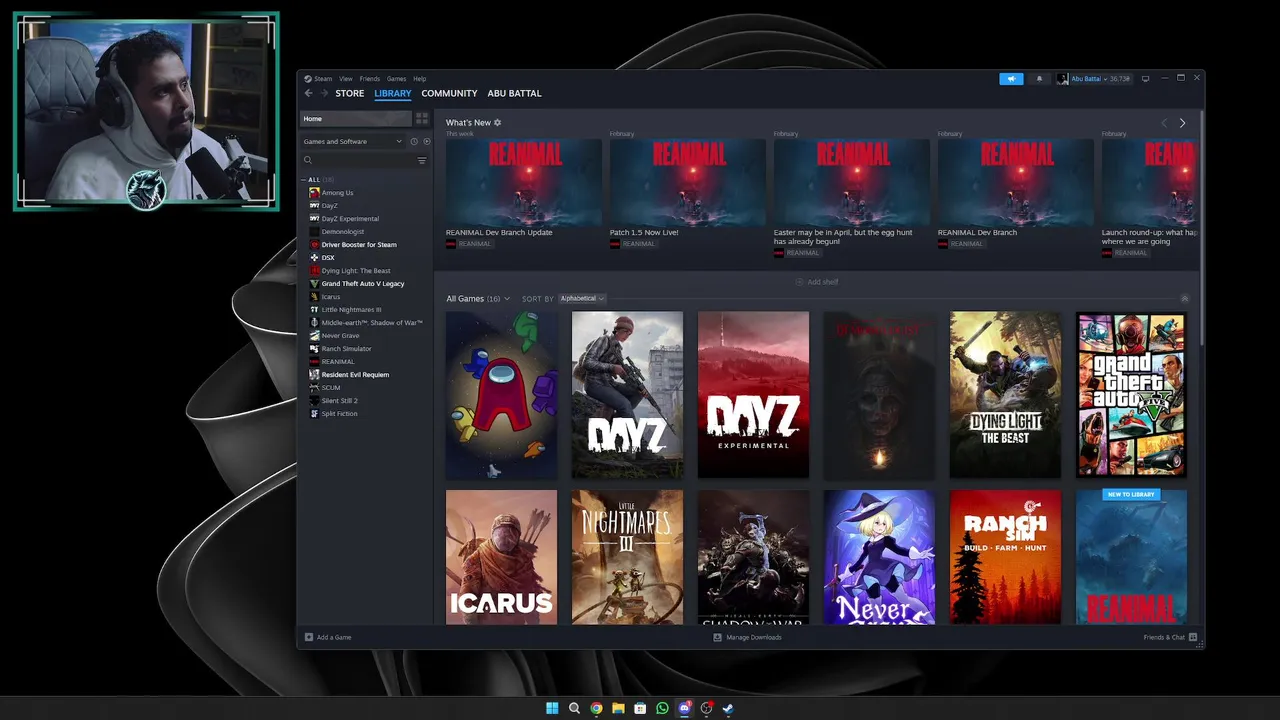Open WhatsApp from the taskbar
Viewport: 1280px width, 720px height.
pos(662,708)
